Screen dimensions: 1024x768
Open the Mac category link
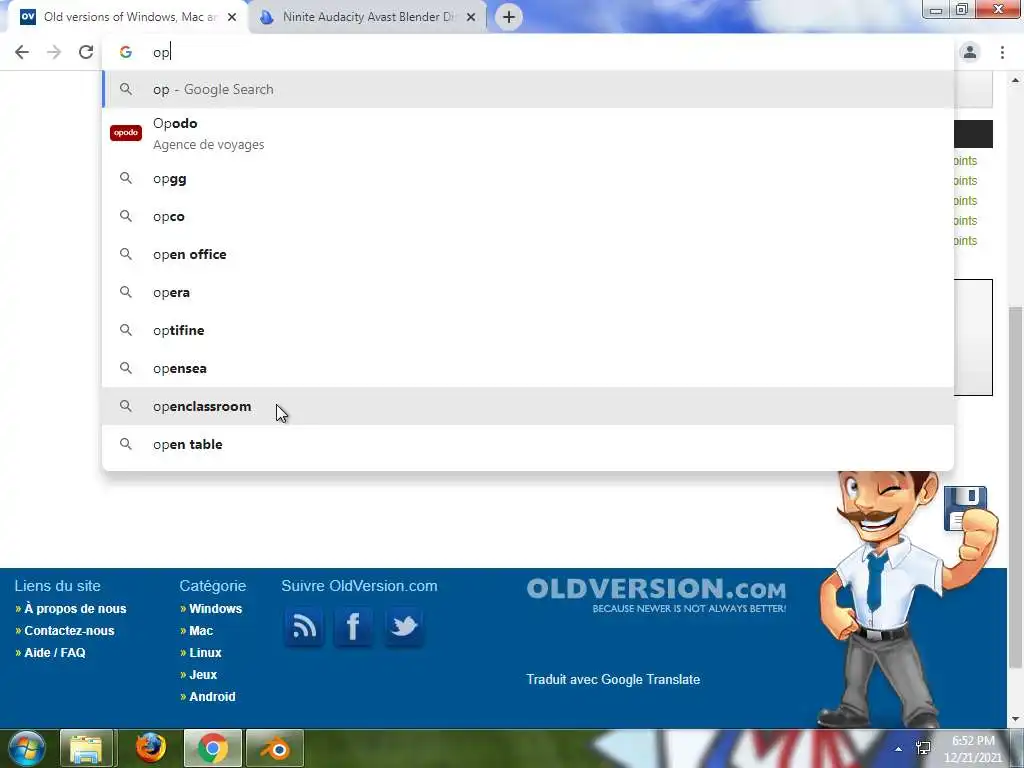pos(201,631)
